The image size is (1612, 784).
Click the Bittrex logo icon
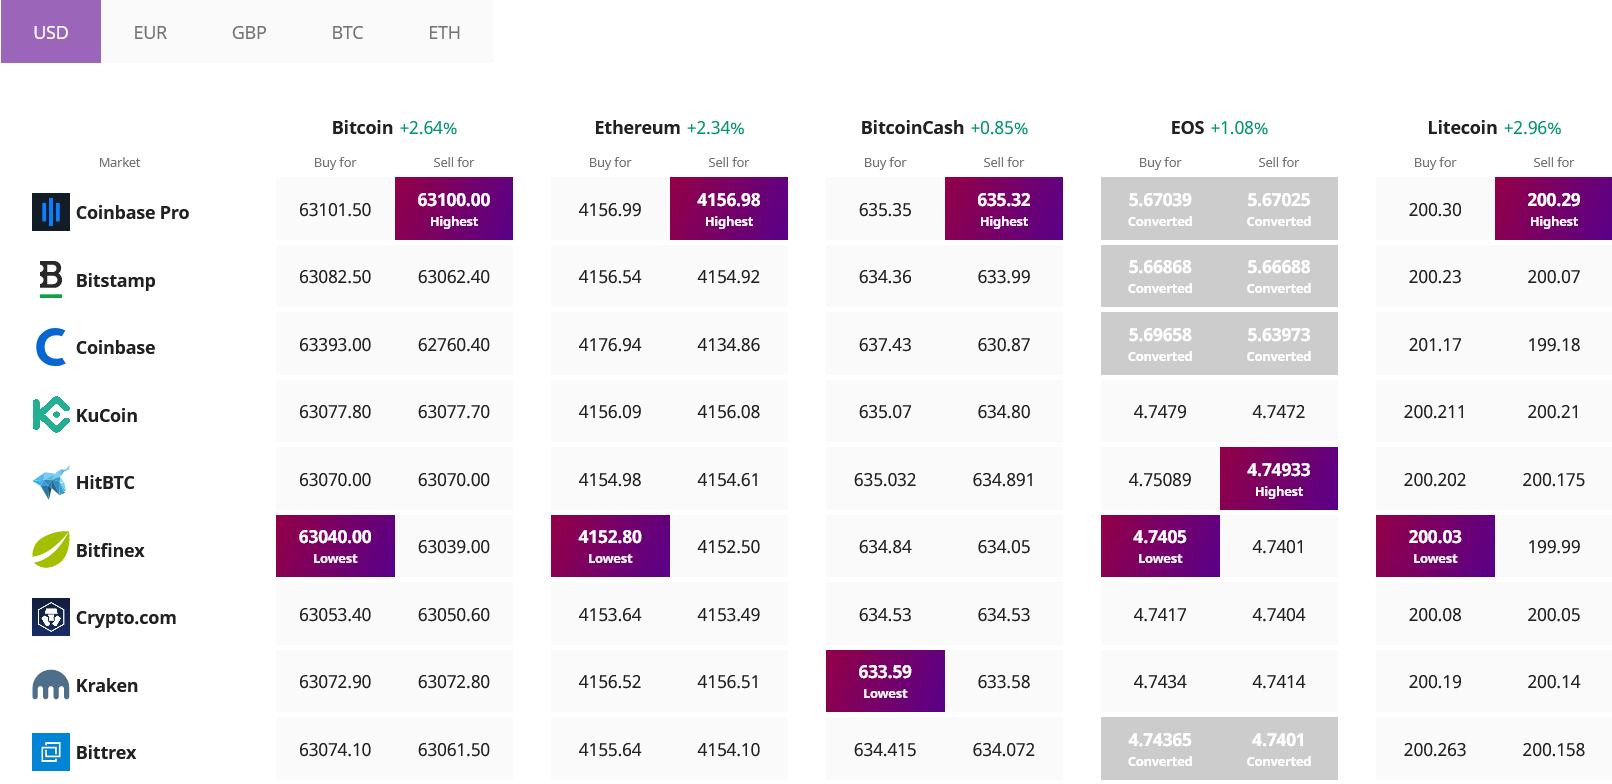click(51, 752)
